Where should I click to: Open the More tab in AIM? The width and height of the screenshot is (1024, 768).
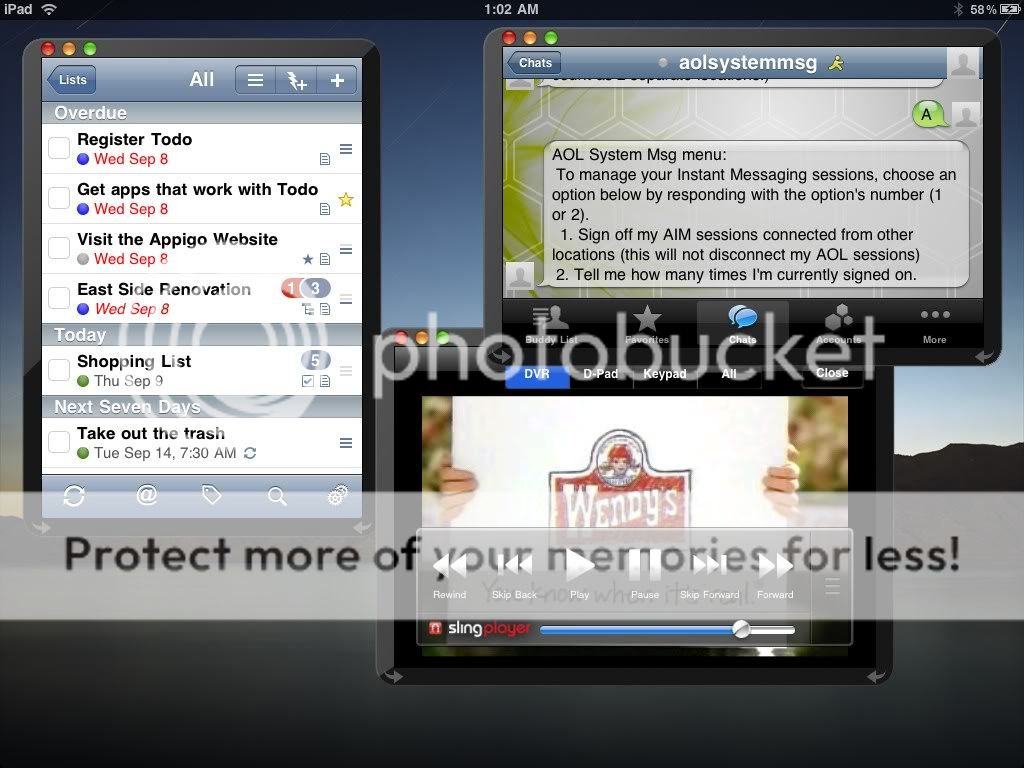click(x=935, y=325)
